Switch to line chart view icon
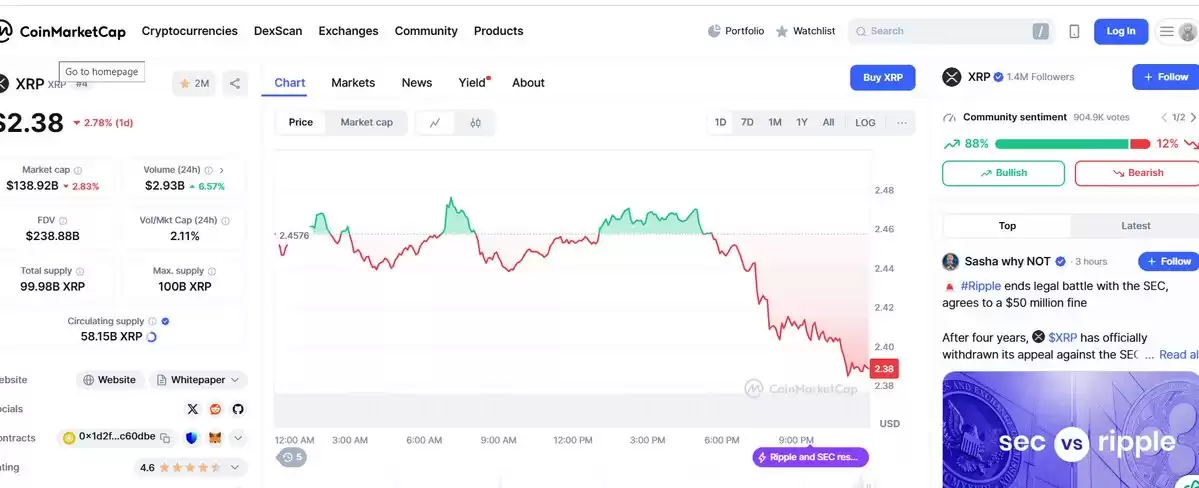 435,122
